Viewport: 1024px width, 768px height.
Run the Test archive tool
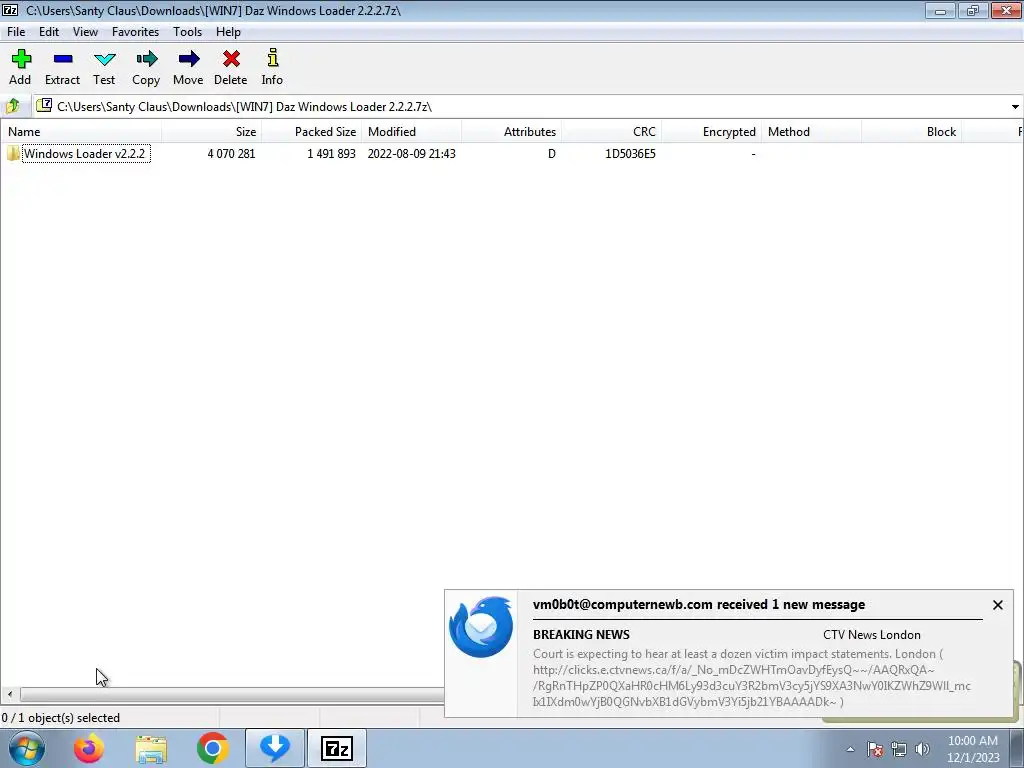click(104, 59)
